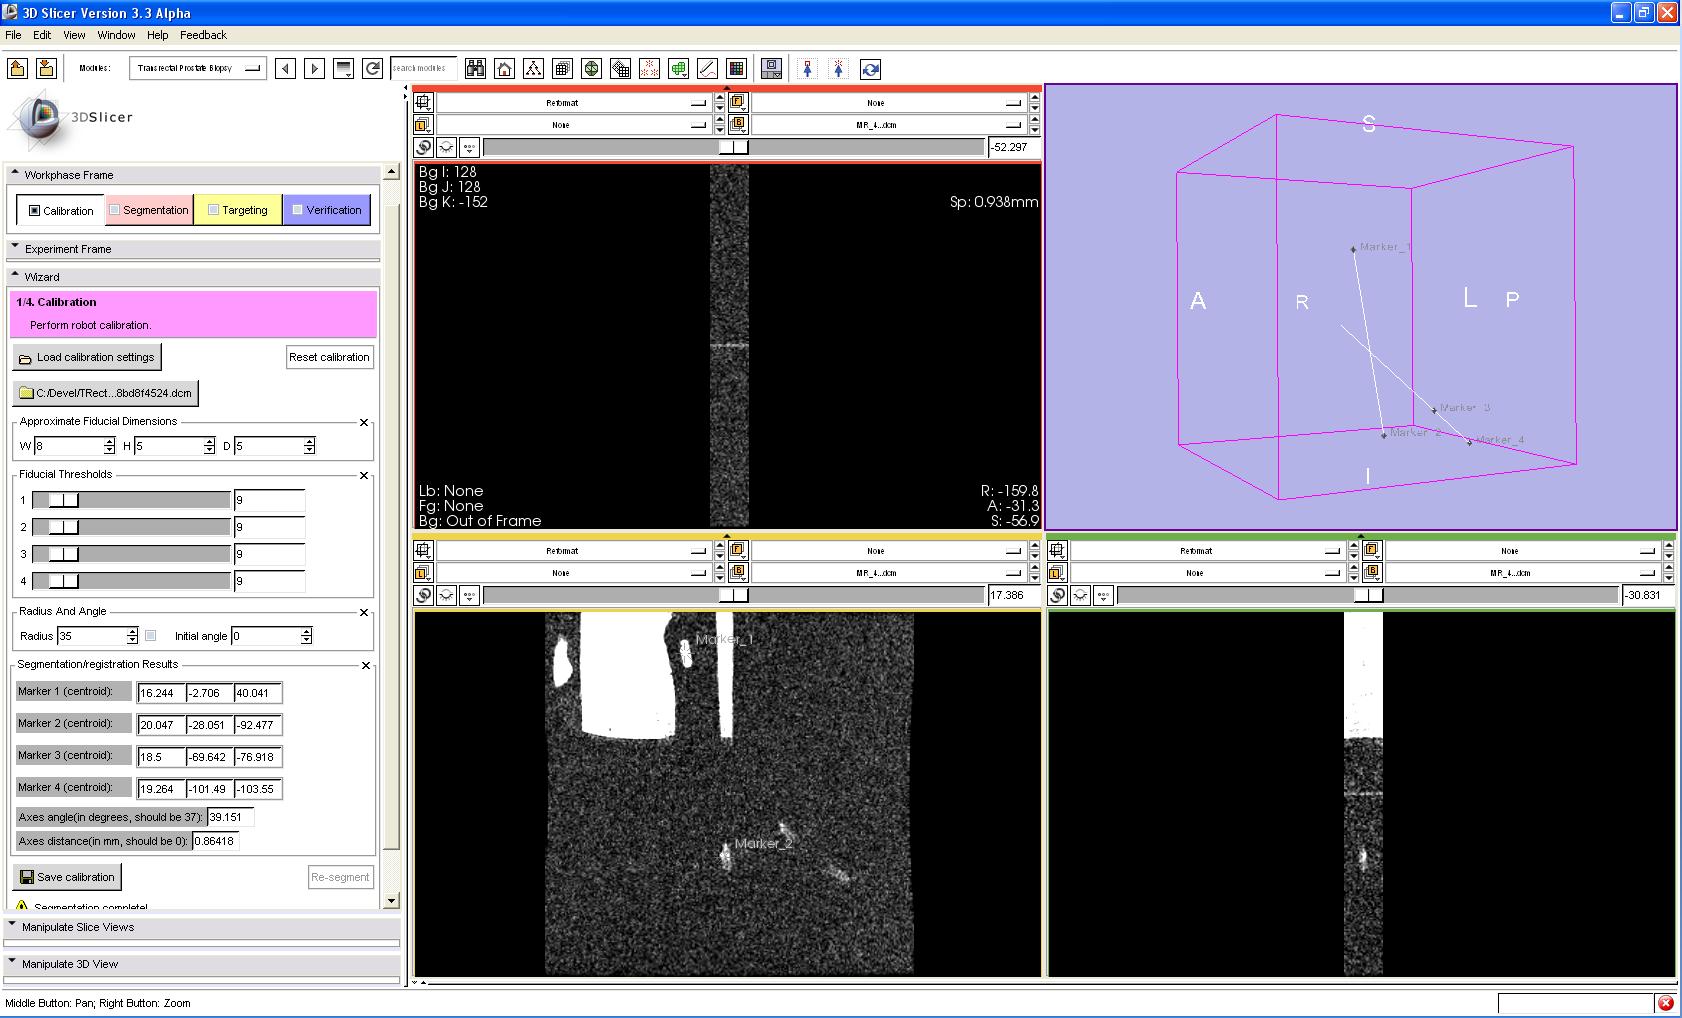Click the refresh module history icon
1682x1018 pixels.
pos(372,68)
